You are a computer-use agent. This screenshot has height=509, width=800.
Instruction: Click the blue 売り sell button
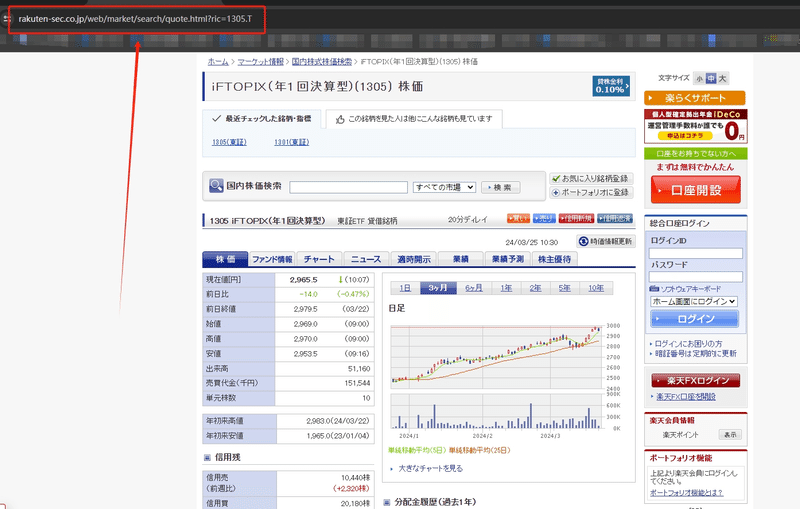544,218
